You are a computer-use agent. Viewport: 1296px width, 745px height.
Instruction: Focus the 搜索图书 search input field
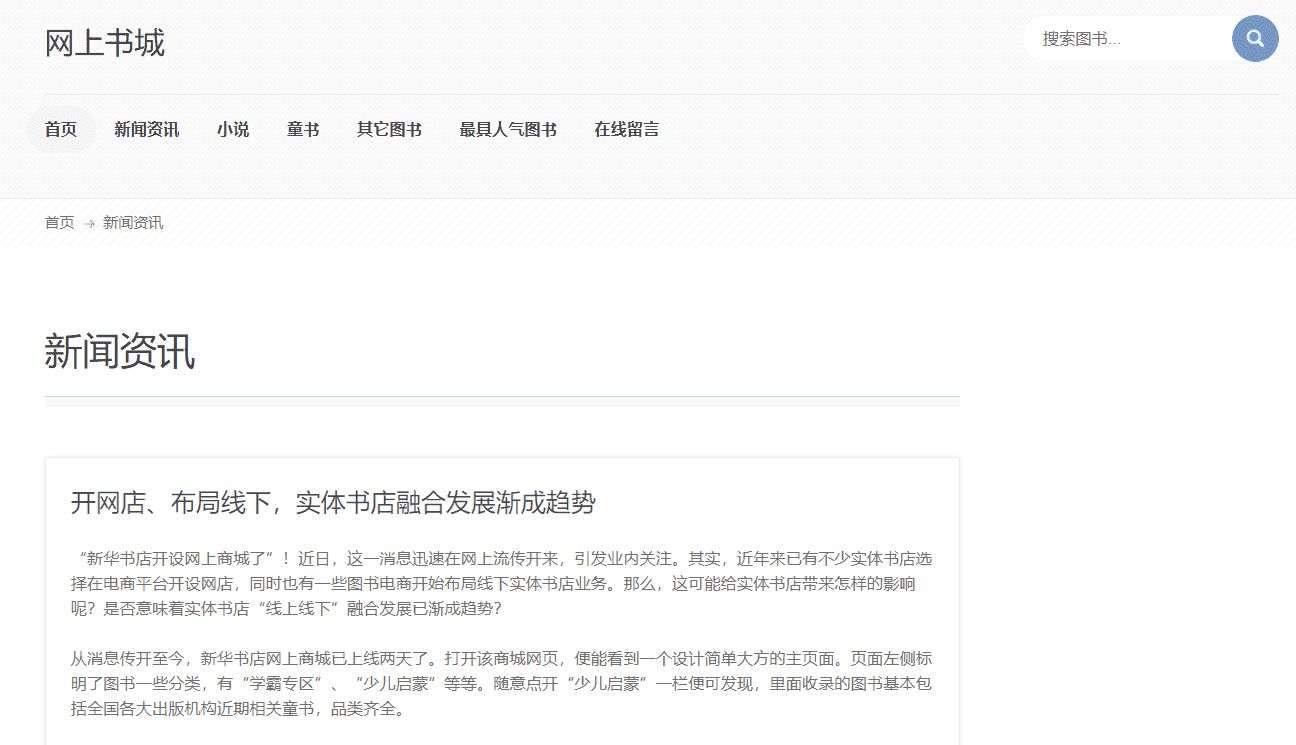tap(1128, 39)
